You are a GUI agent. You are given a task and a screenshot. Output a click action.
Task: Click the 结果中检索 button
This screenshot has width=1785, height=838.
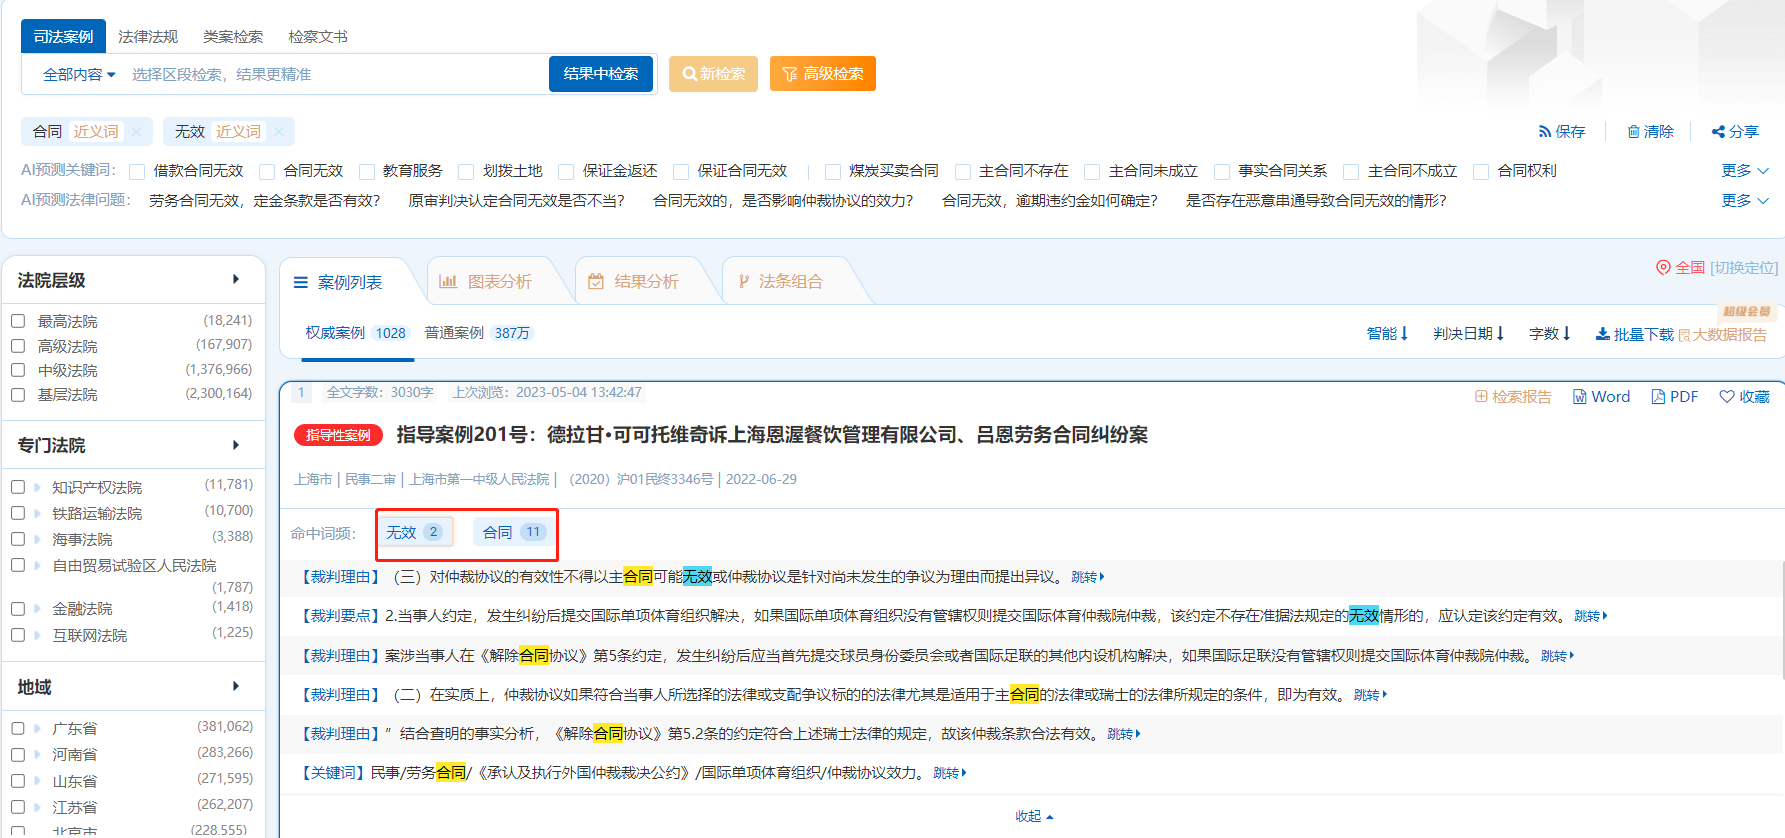[x=600, y=74]
